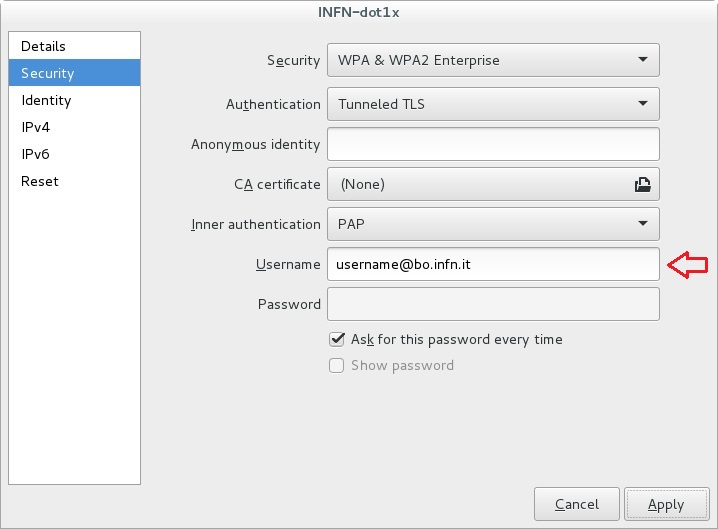Viewport: 718px width, 529px height.
Task: Click the Cancel button
Action: pyautogui.click(x=577, y=504)
